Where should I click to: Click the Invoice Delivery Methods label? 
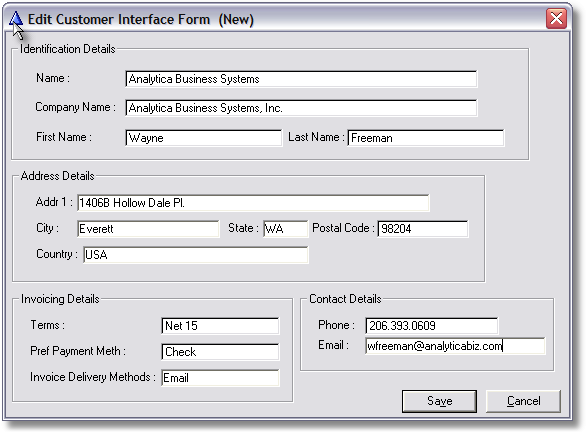92,377
